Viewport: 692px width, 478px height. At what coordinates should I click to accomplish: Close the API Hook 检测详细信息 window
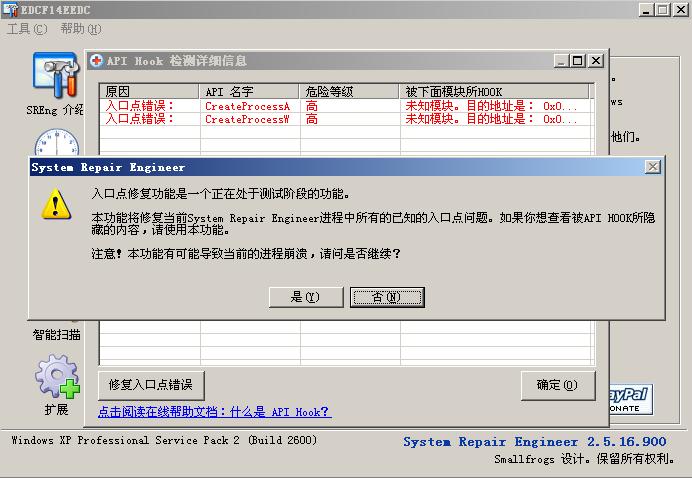[x=596, y=60]
